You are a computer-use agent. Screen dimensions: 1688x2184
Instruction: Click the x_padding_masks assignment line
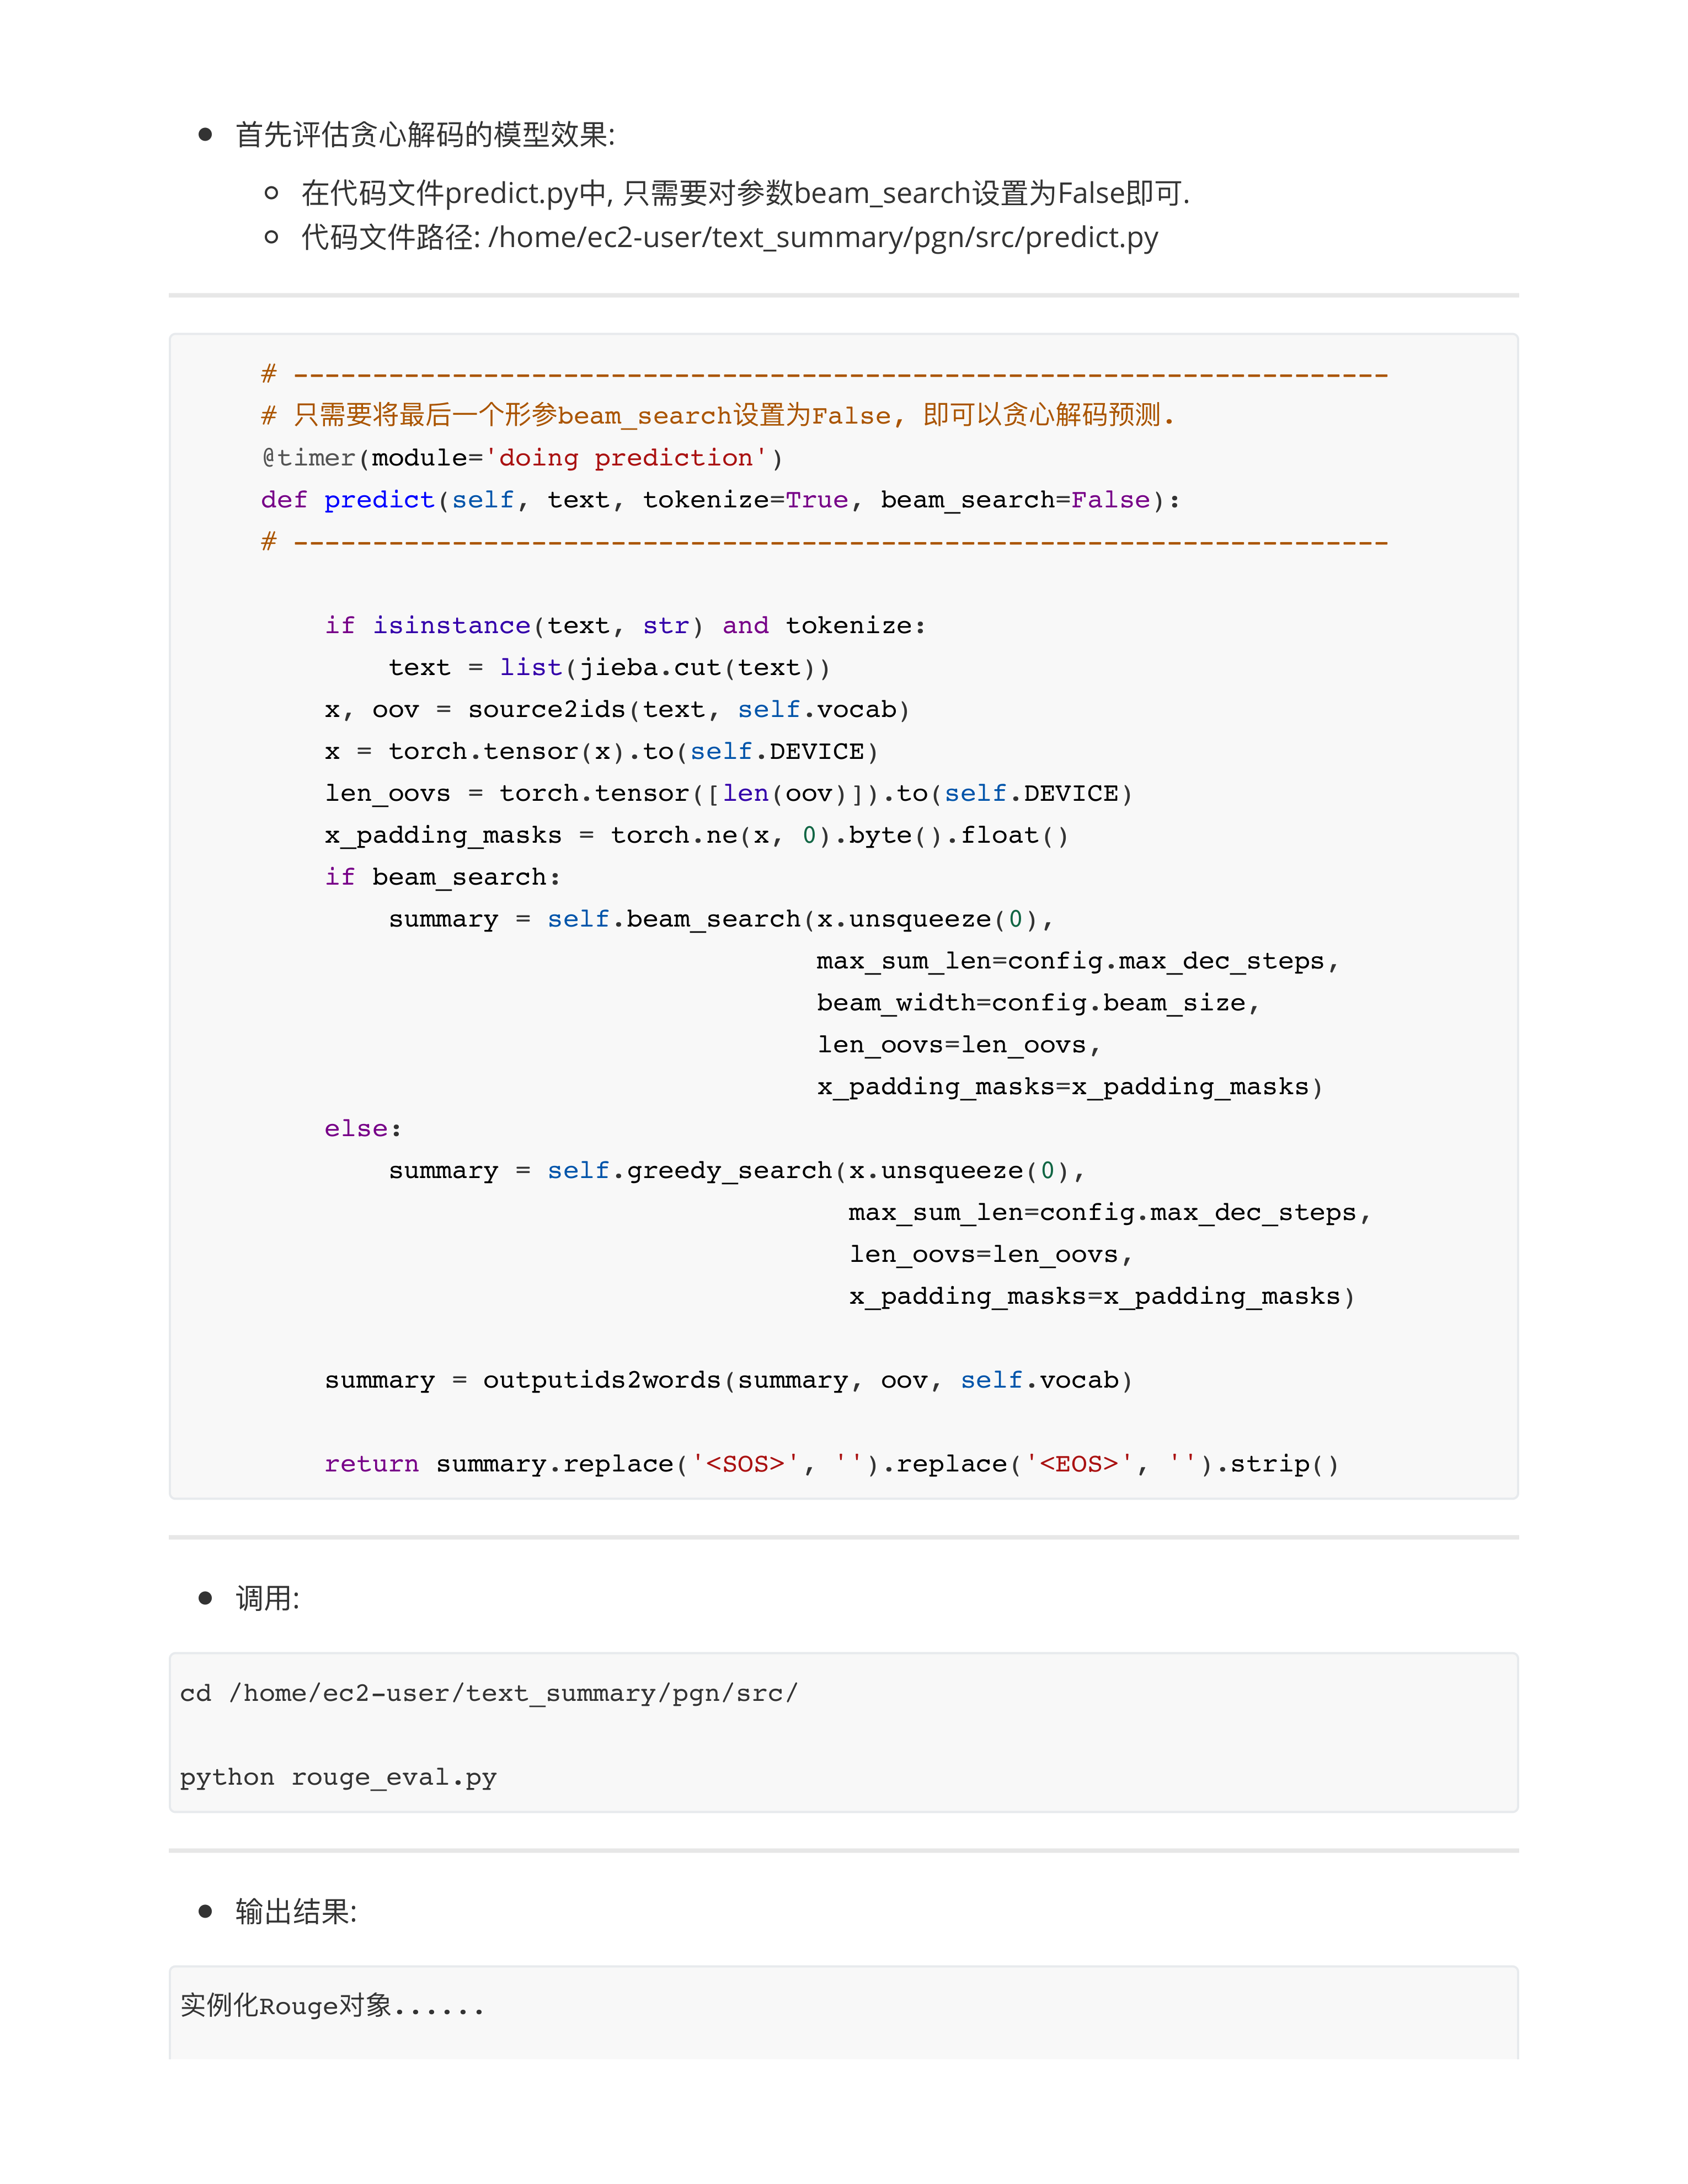click(696, 836)
